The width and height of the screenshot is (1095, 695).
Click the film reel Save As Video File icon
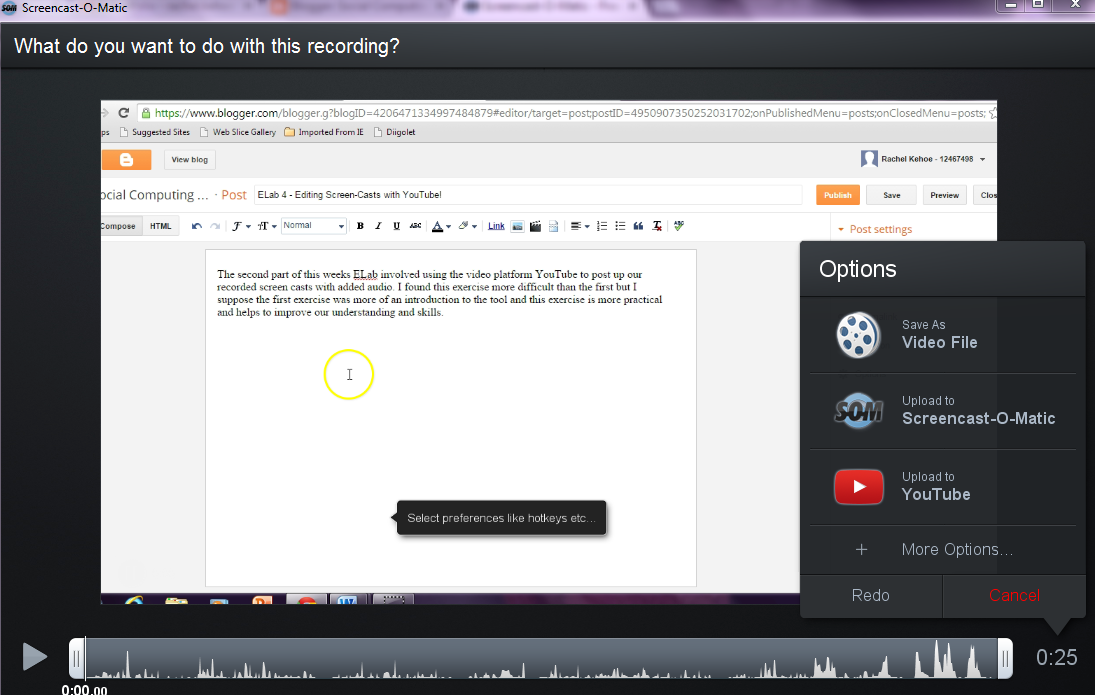[x=858, y=335]
